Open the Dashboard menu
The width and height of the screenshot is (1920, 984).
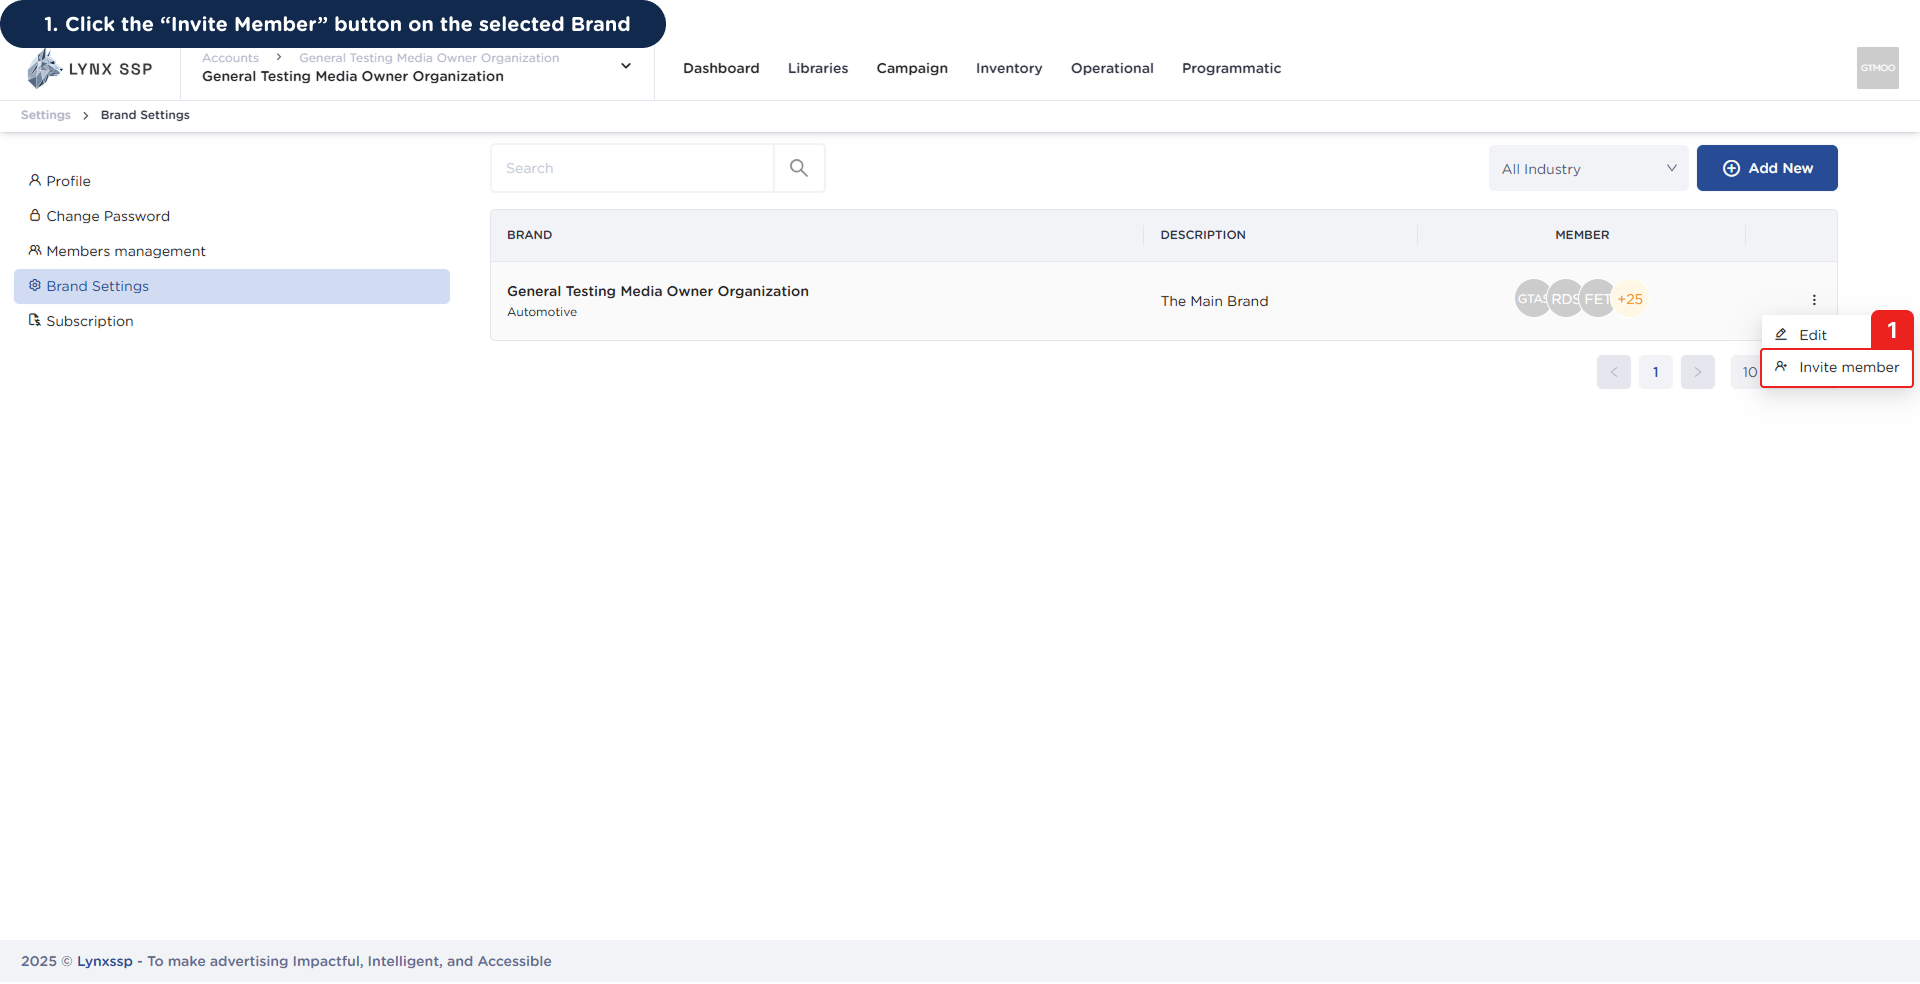point(721,68)
